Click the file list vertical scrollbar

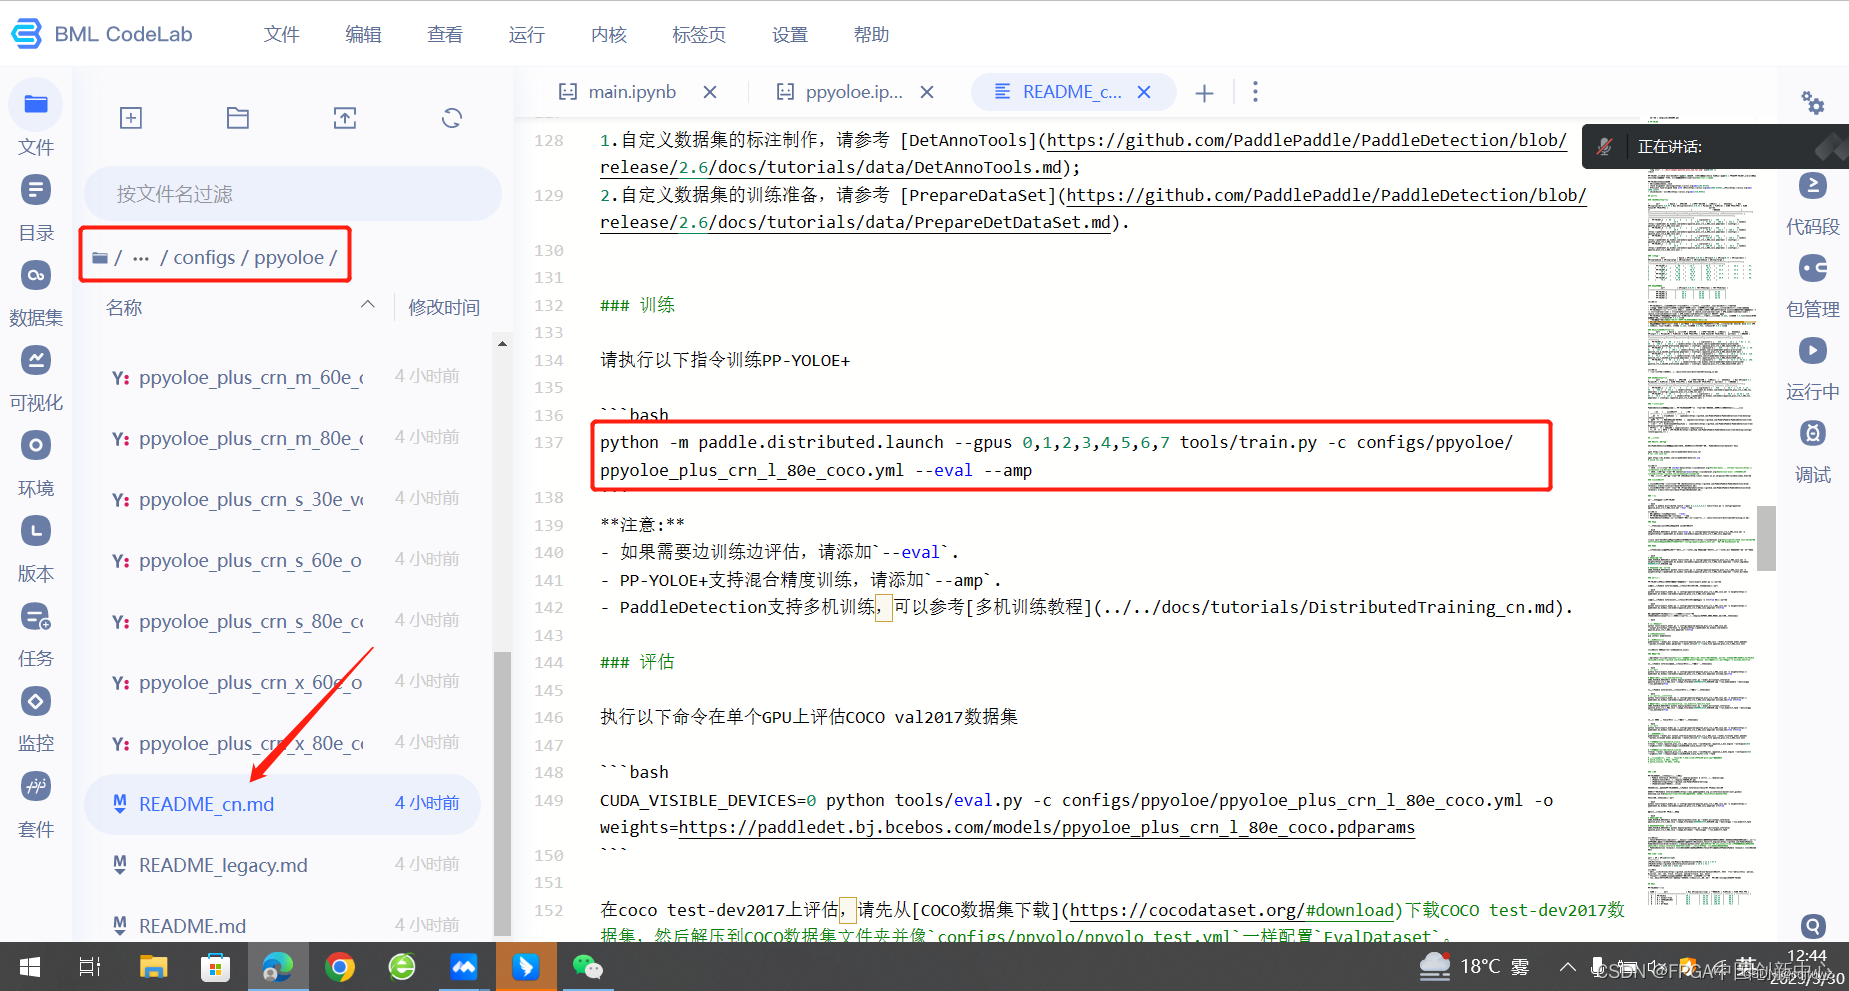tap(502, 793)
